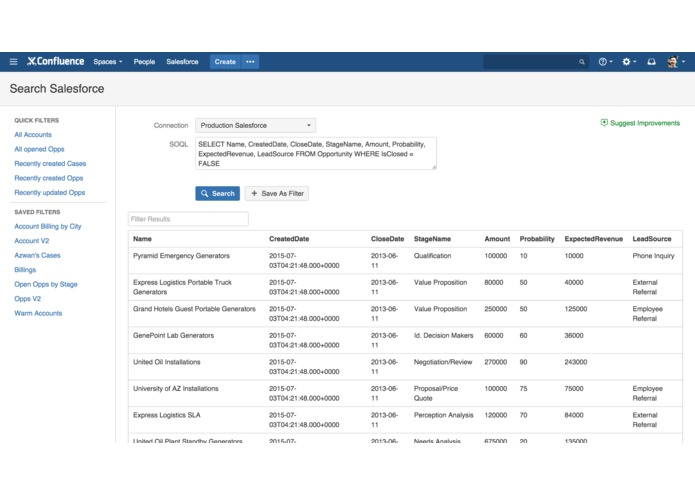Screen dimensions: 695x494
Task: Click the Qualification stage cell
Action: [x=433, y=256]
